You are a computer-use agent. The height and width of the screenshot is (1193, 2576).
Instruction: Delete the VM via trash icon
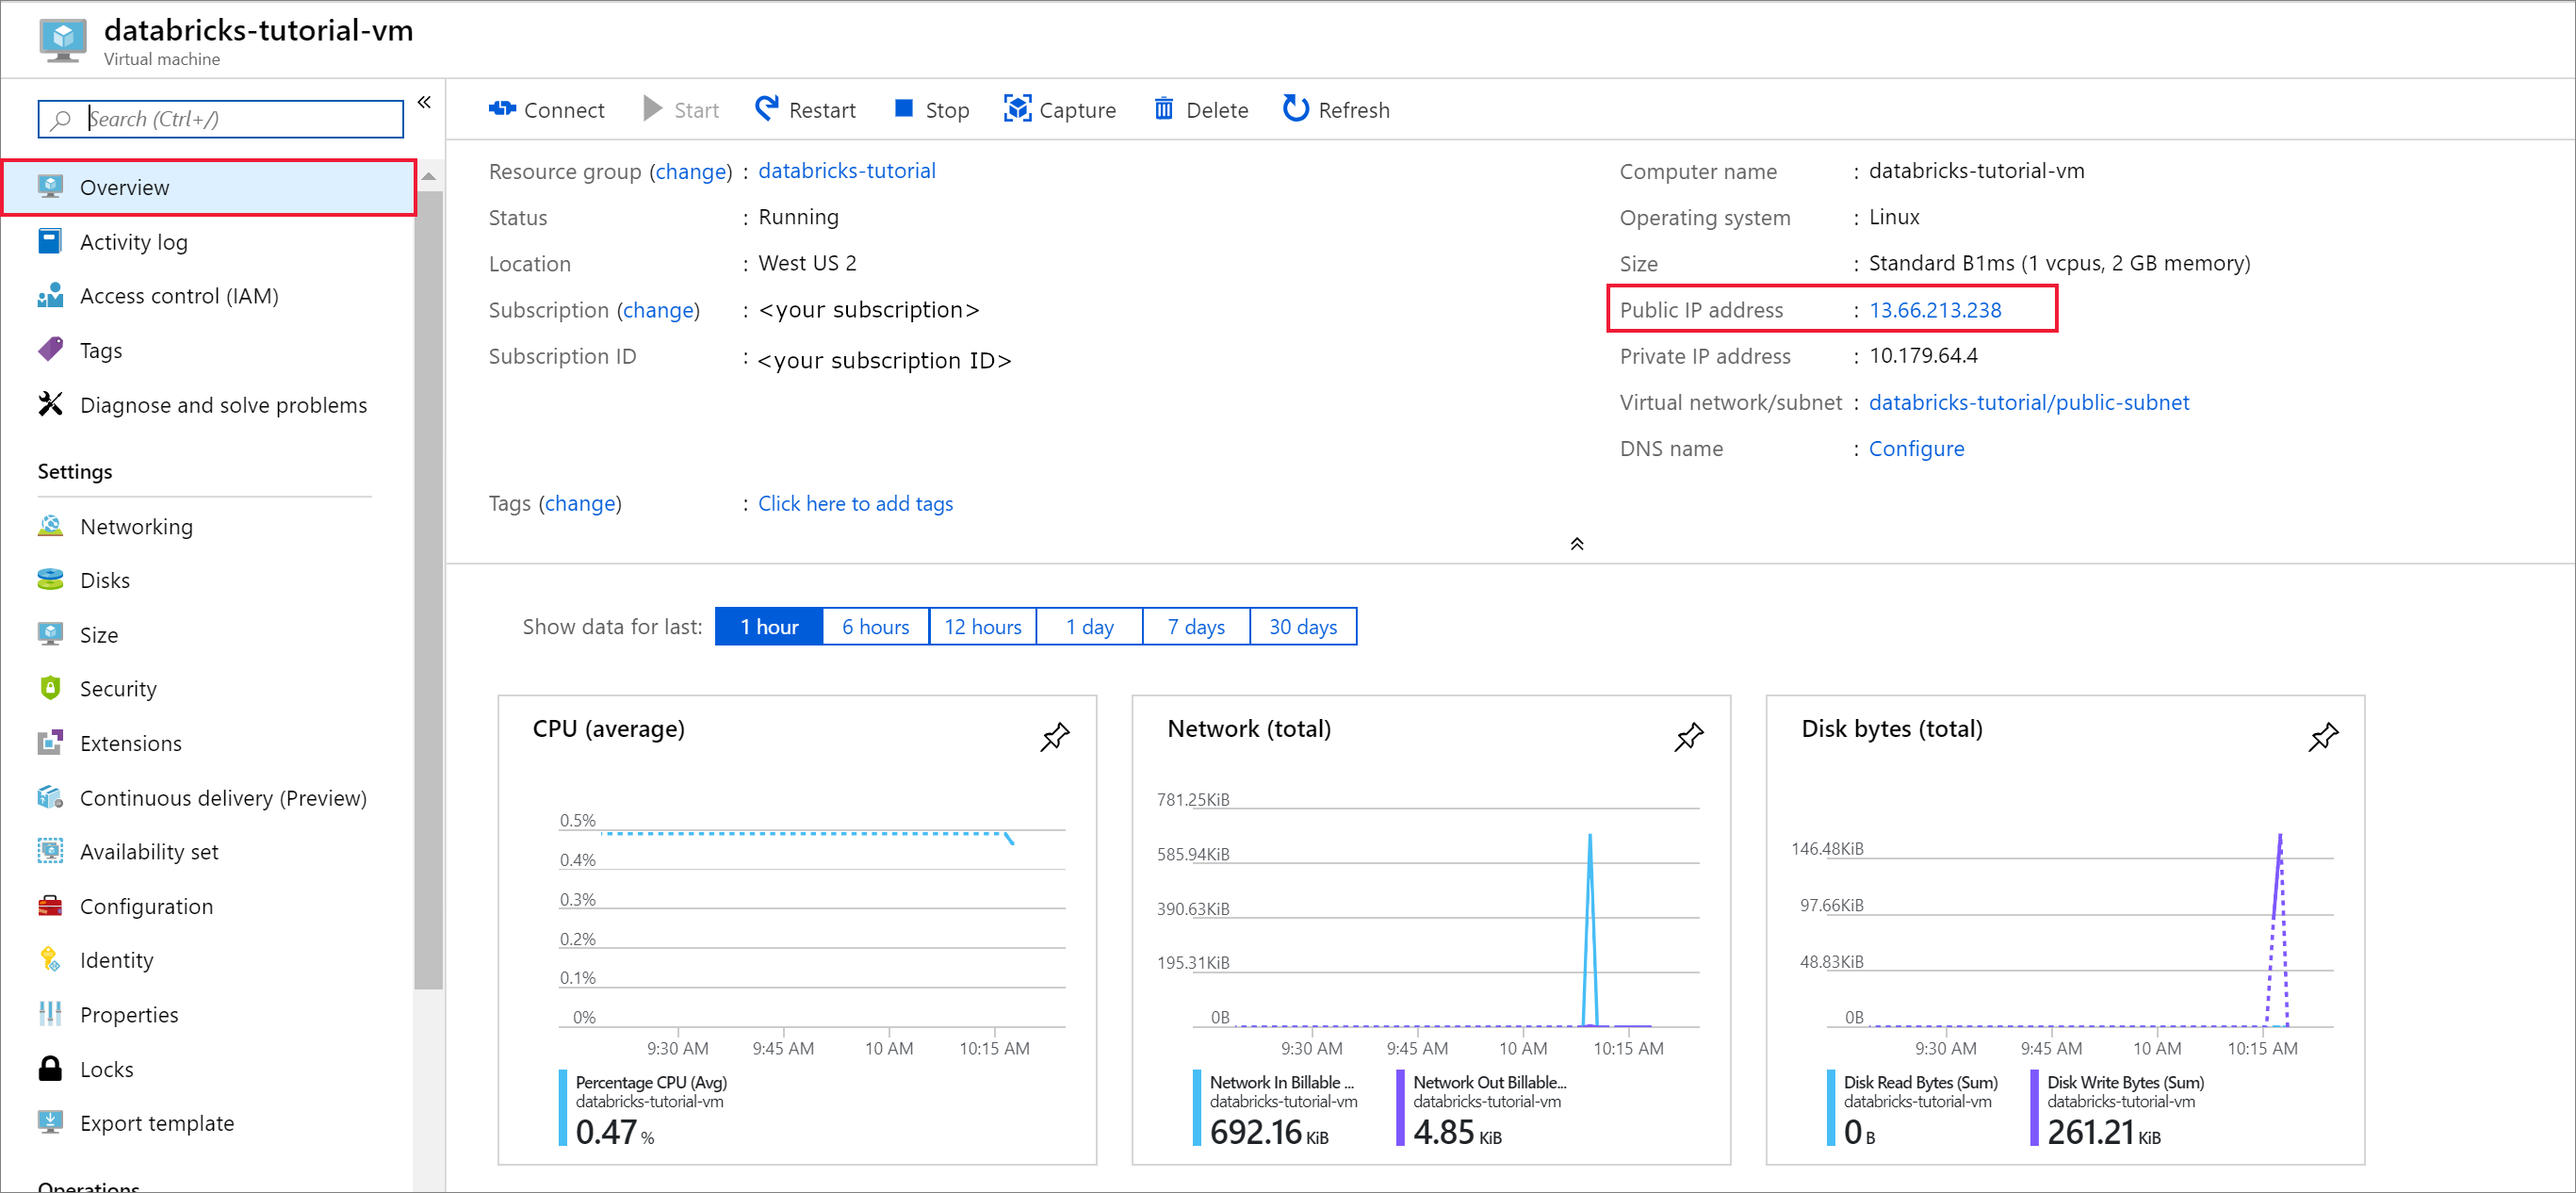coord(1163,109)
